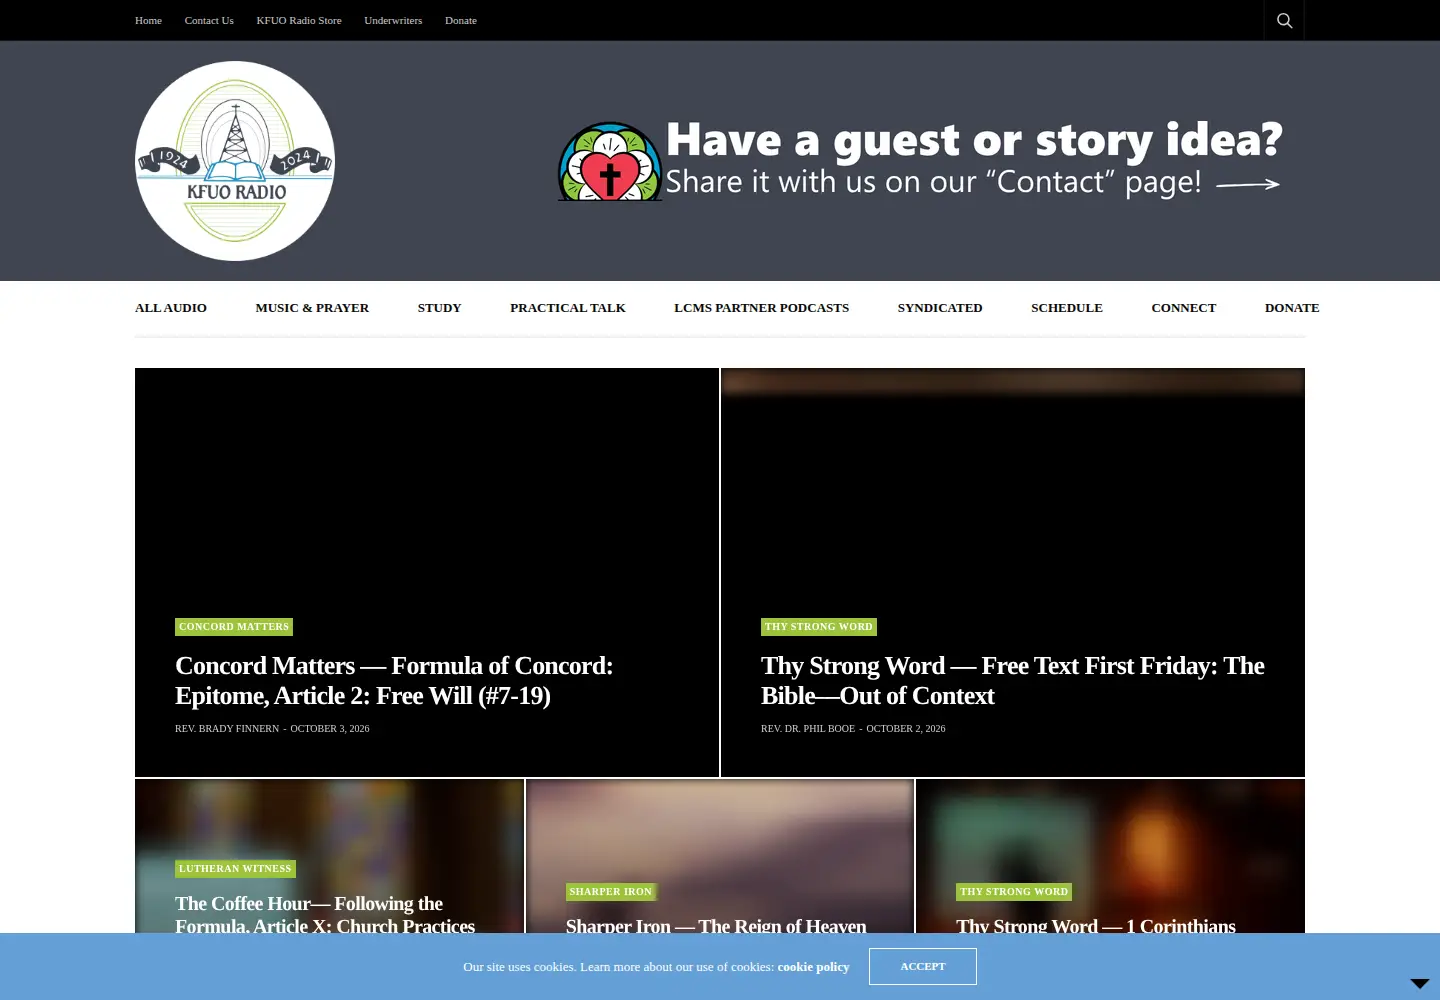Image resolution: width=1440 pixels, height=1000 pixels.
Task: Click the Thy Strong Word tag above Free Text Friday
Action: click(819, 627)
